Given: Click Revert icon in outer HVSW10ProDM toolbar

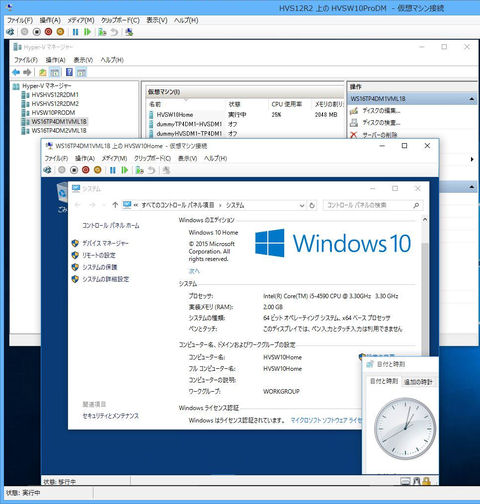Looking at the screenshot, I should pos(114,32).
